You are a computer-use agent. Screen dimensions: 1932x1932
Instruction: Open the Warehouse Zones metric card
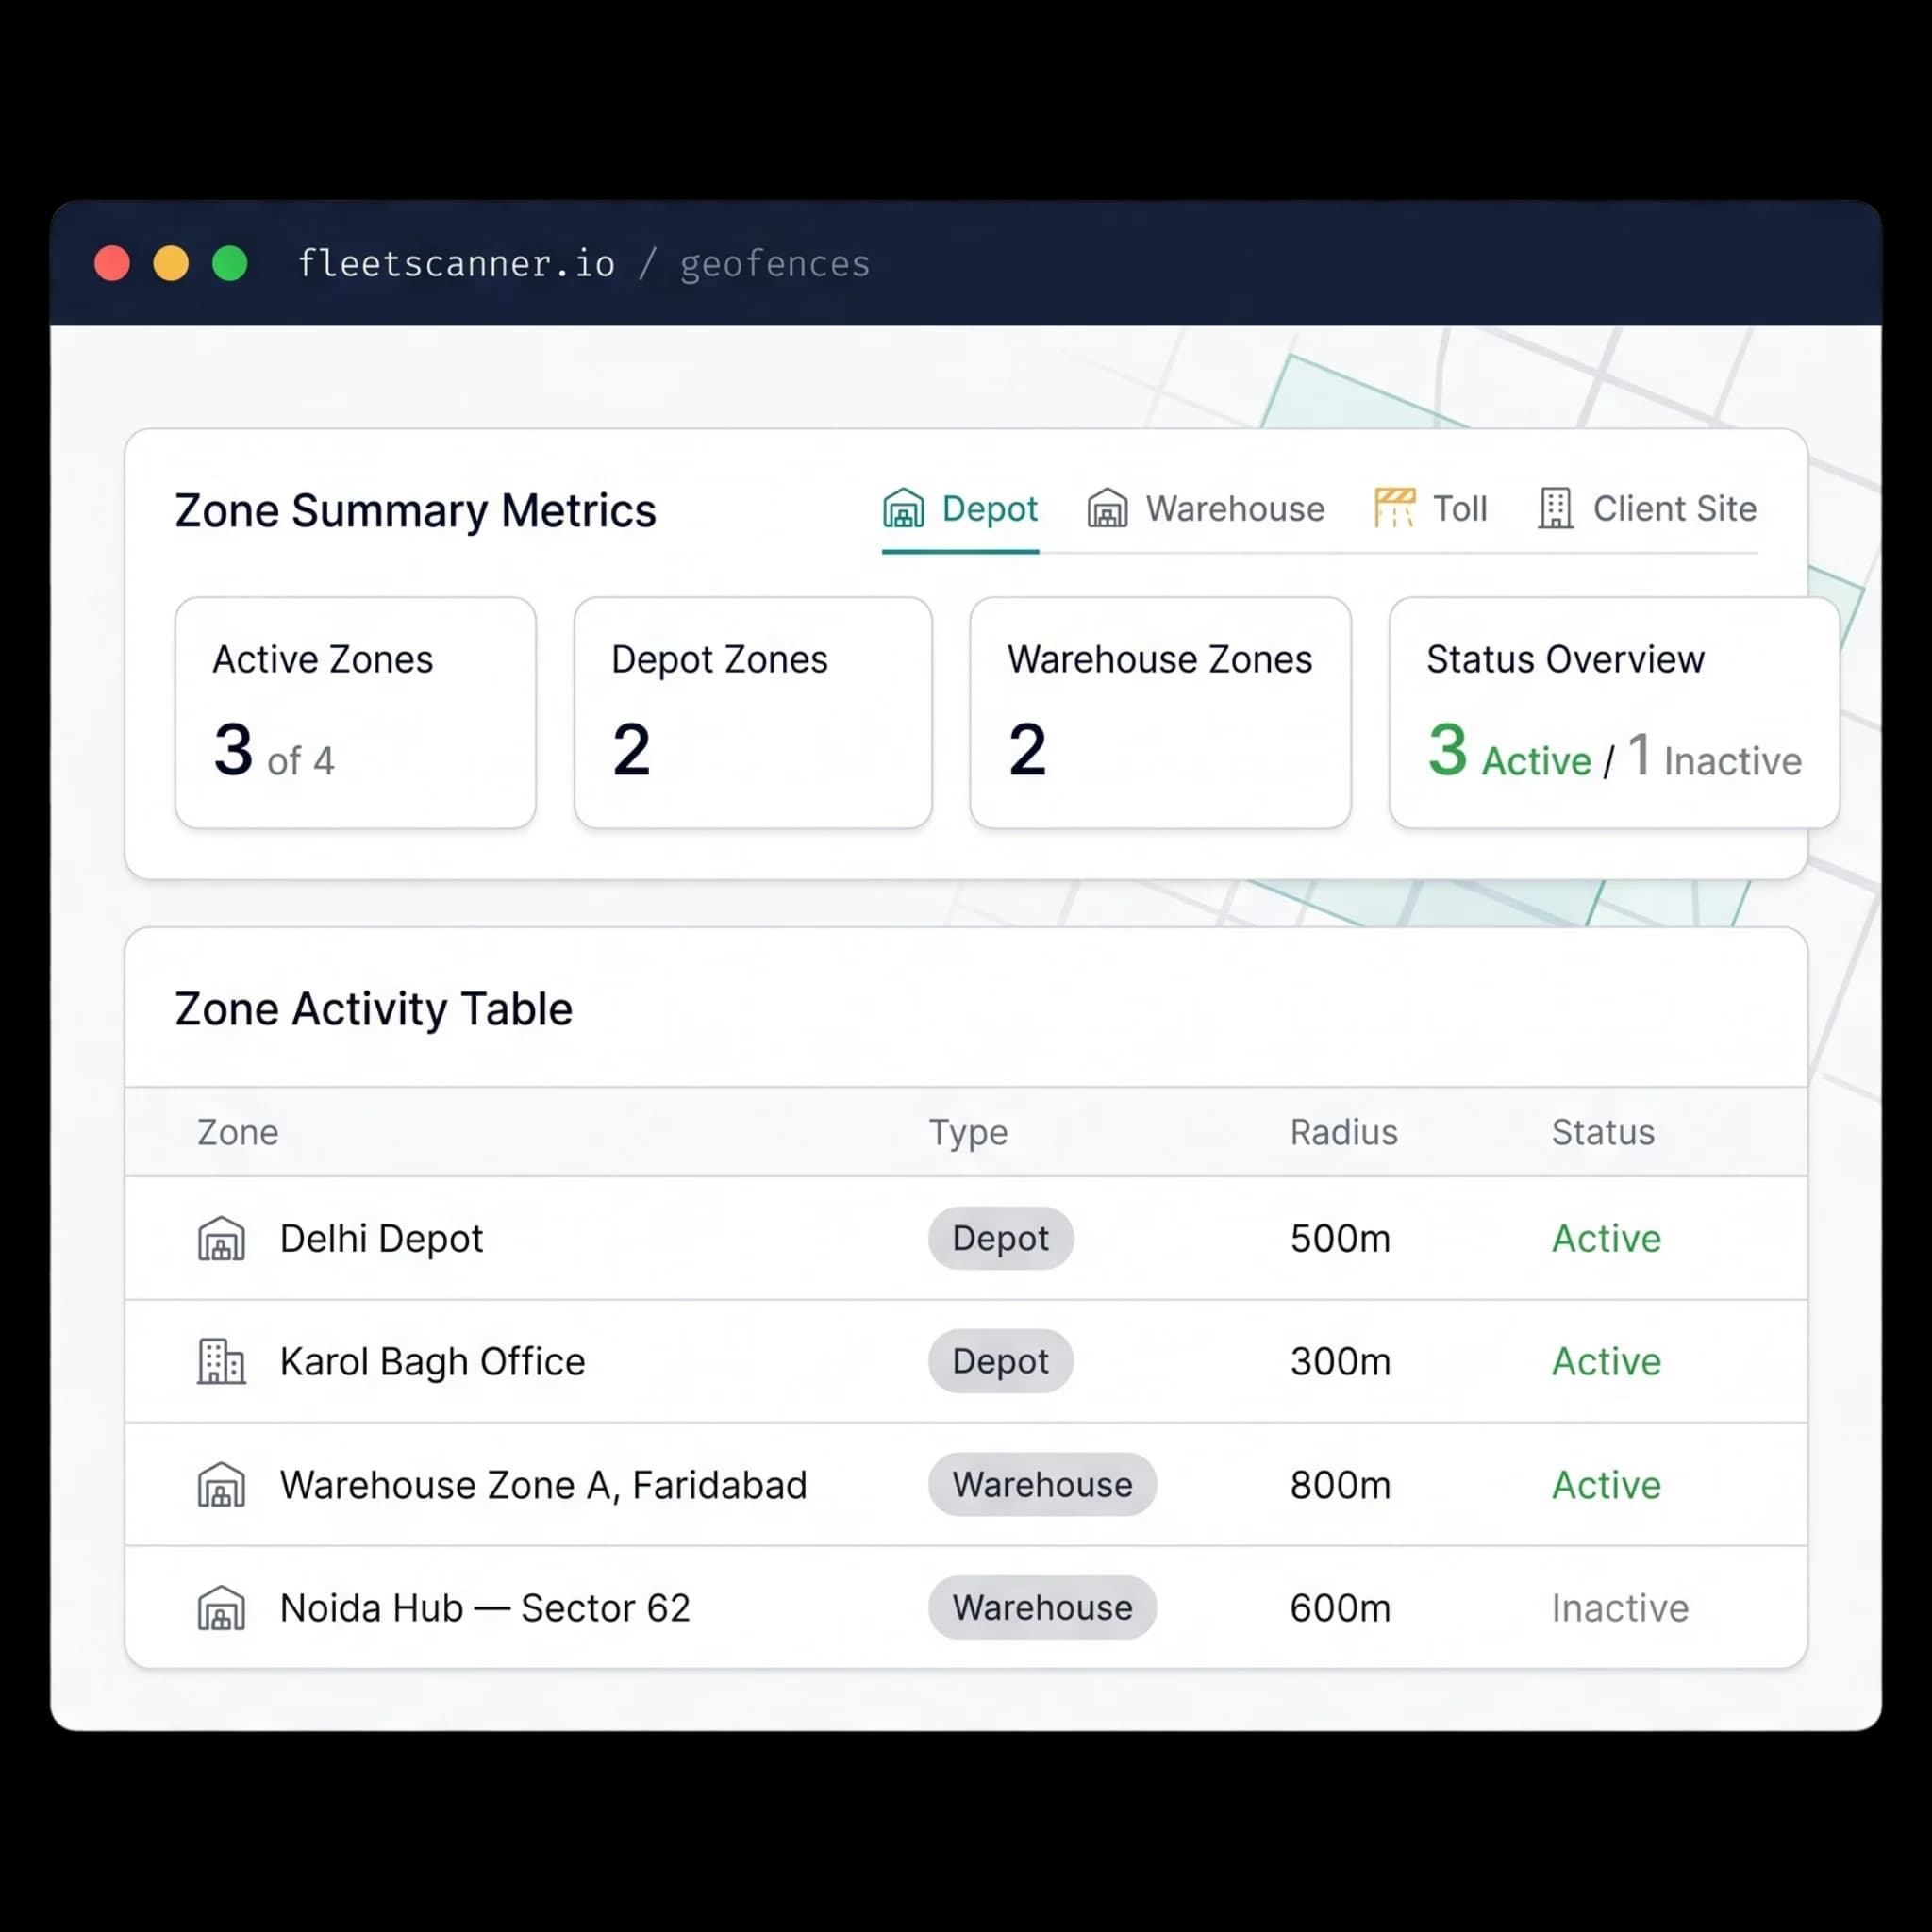click(1160, 713)
